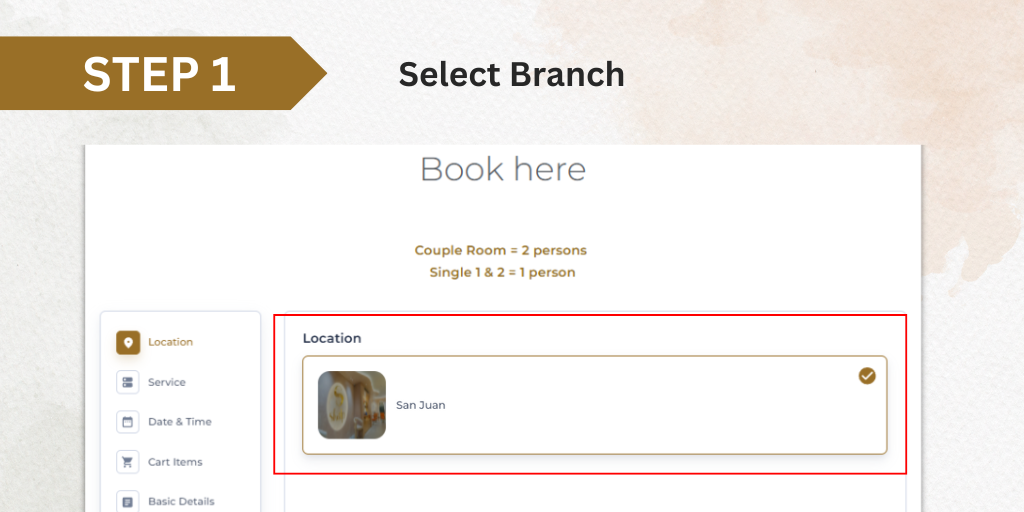Open the Cart Items step label

(175, 462)
